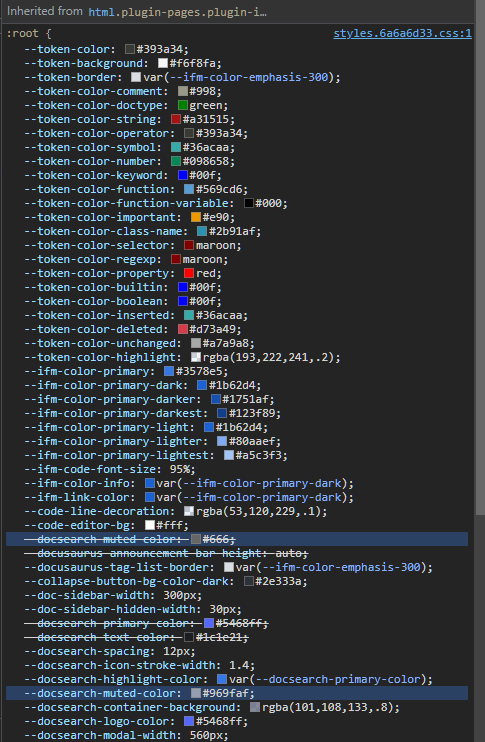Click the --ifm-color-primary-lighter swatch #80aaef

point(222,441)
